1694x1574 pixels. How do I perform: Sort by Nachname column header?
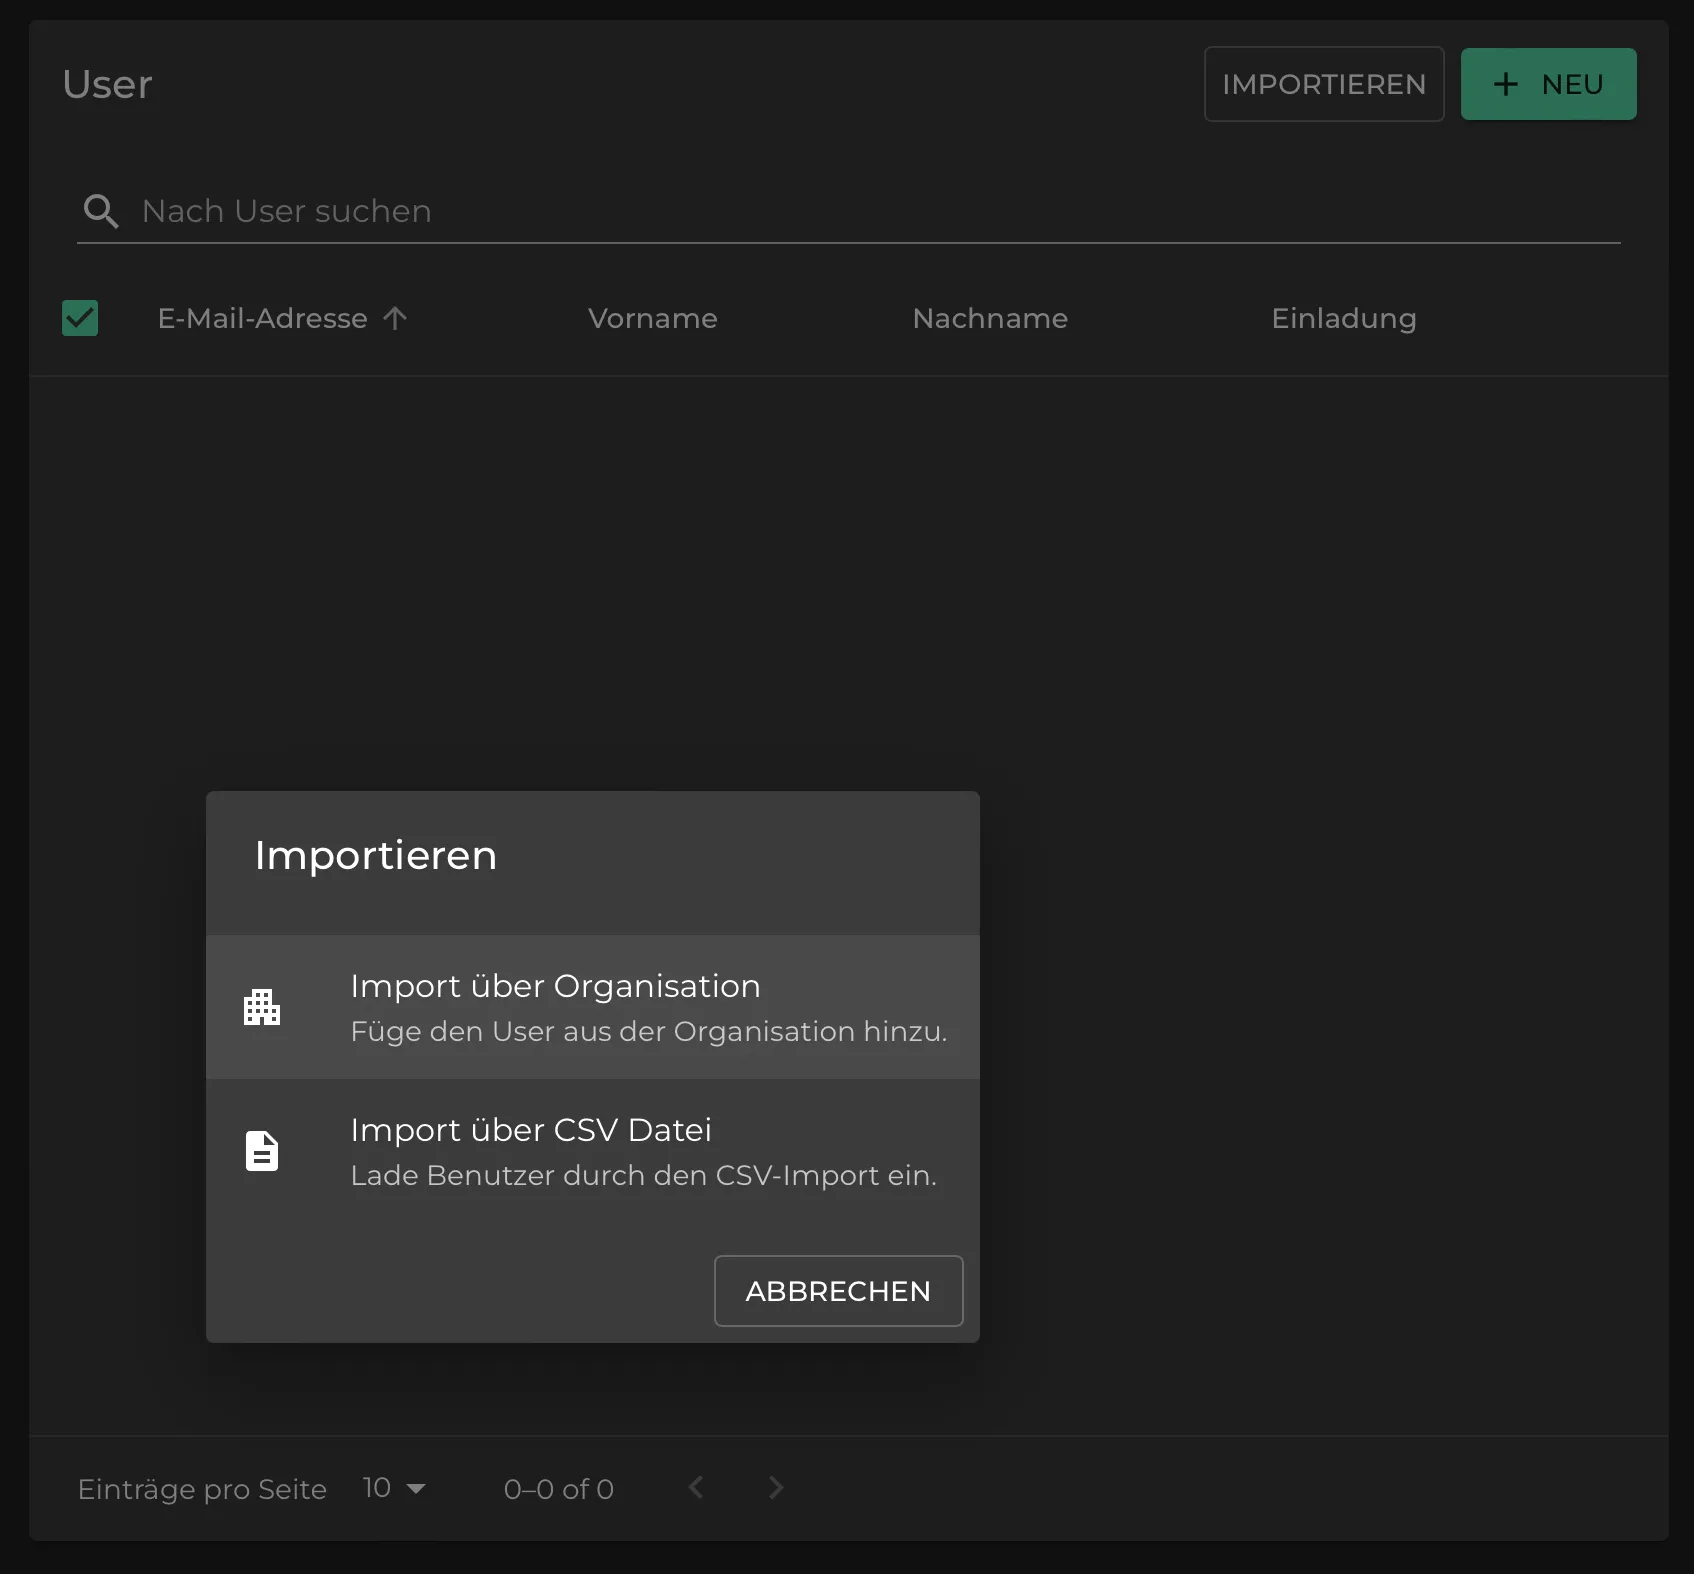point(990,318)
